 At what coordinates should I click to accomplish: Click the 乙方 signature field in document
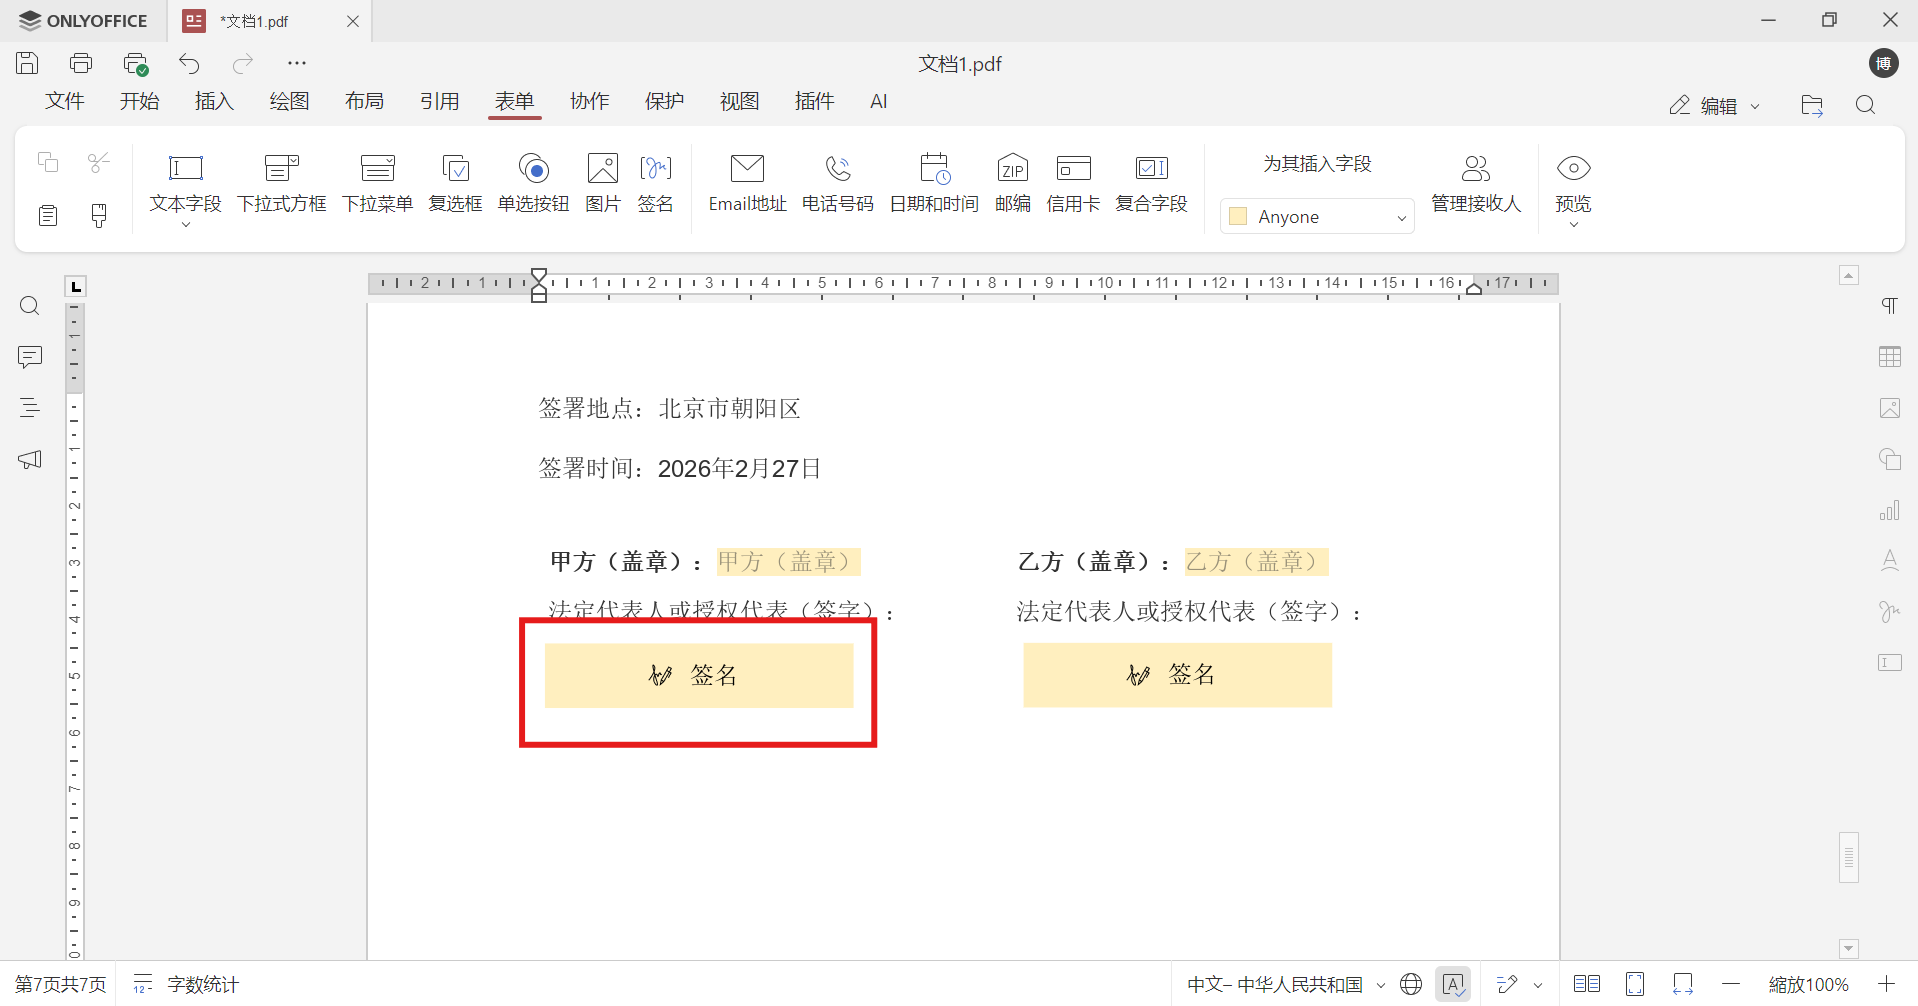pyautogui.click(x=1177, y=675)
